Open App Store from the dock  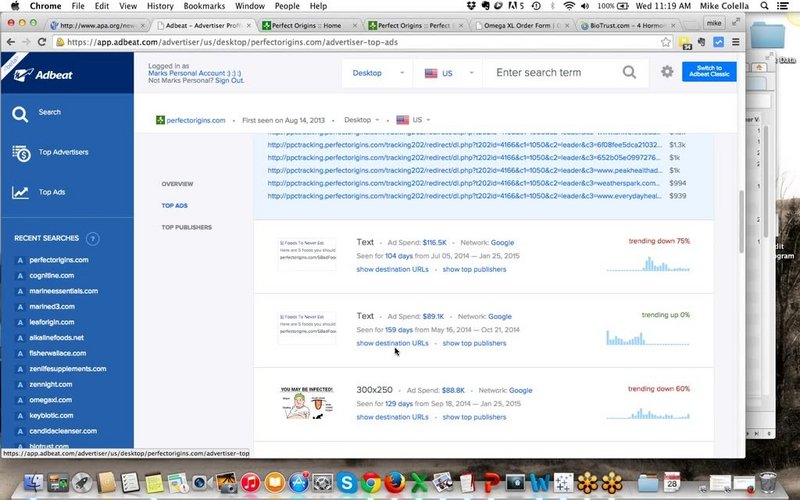[299, 482]
